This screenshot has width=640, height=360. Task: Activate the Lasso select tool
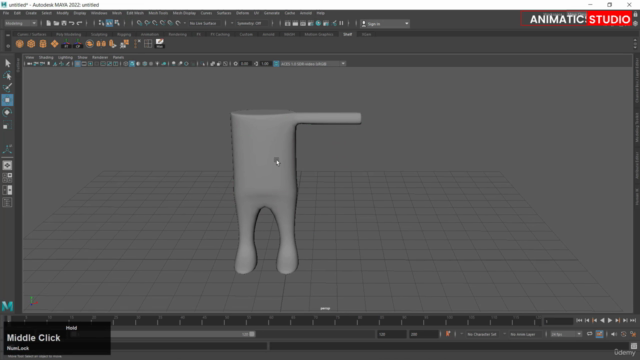[7, 76]
